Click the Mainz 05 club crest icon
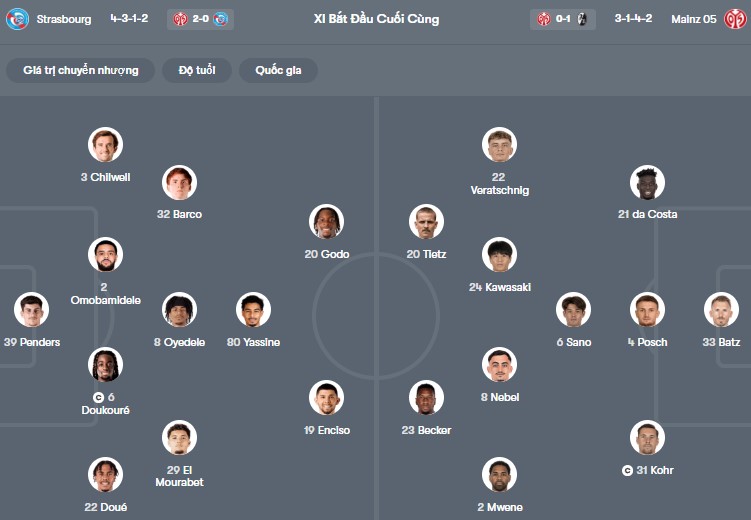 [735, 19]
